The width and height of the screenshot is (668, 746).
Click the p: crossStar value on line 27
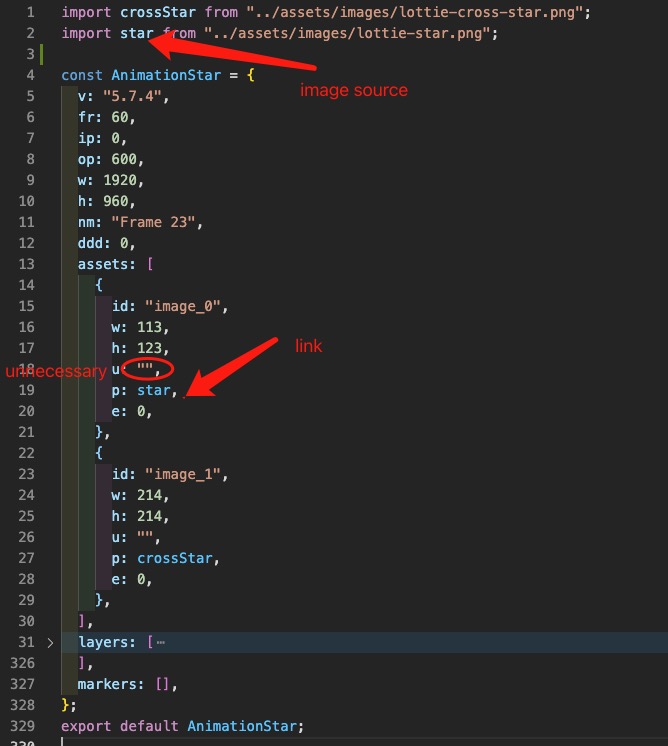[x=175, y=558]
